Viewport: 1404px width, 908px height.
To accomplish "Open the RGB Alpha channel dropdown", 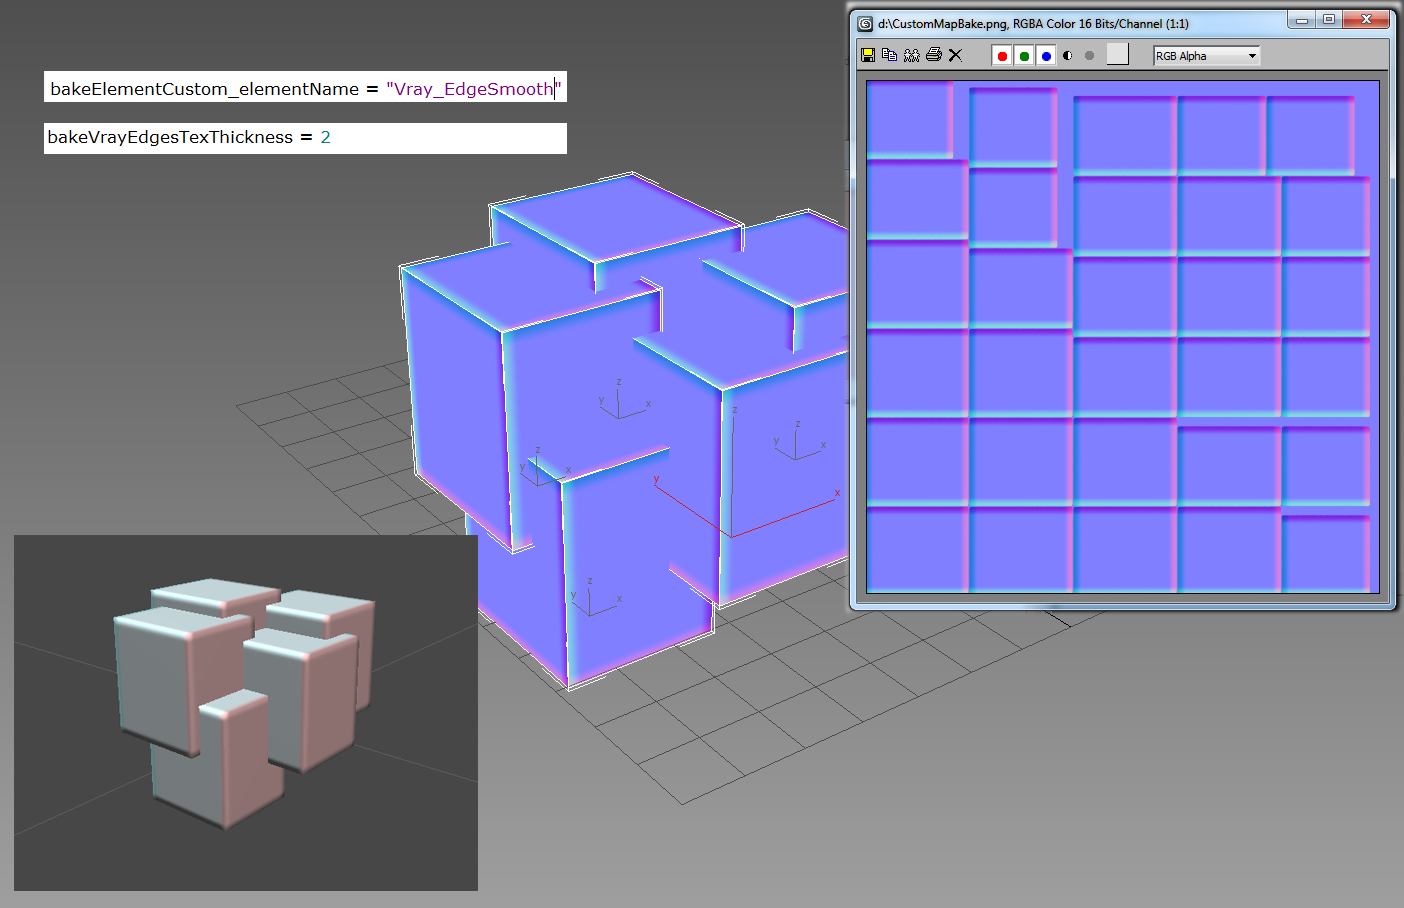I will coord(1207,56).
